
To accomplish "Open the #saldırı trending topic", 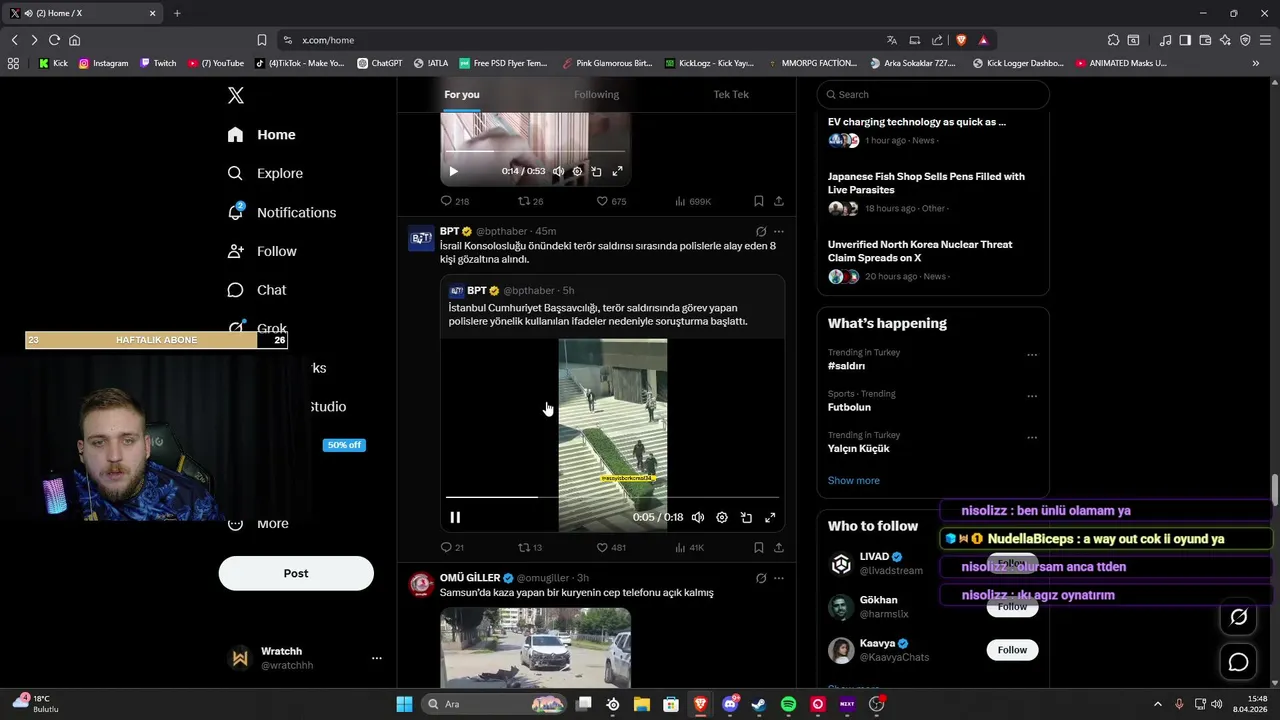I will coord(846,366).
